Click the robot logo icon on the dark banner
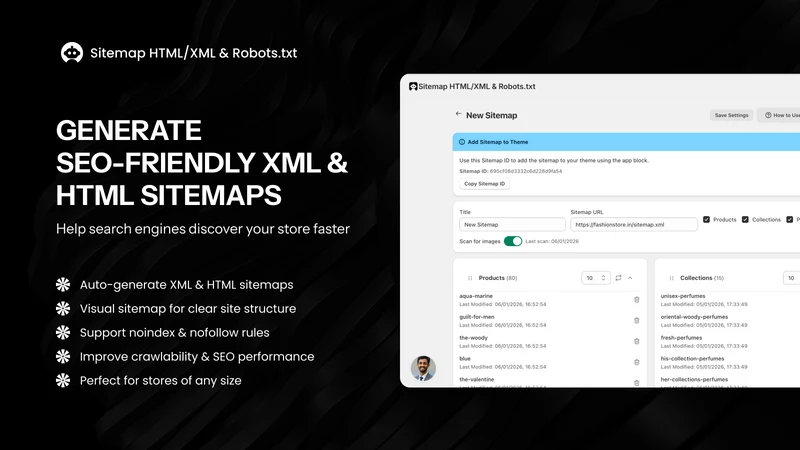 click(72, 53)
